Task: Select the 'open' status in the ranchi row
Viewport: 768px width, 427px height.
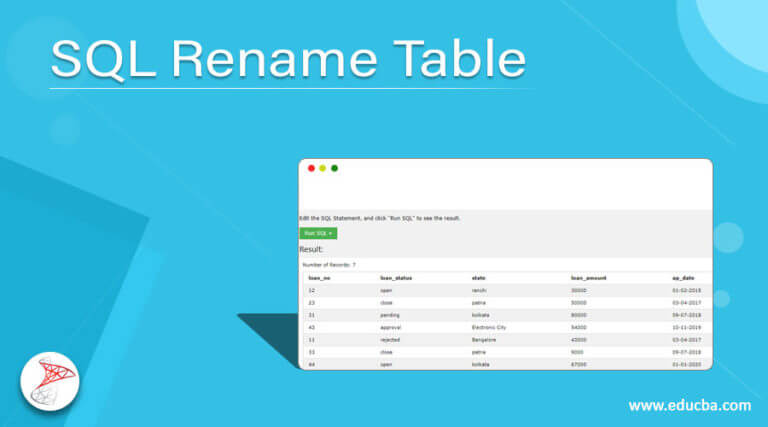Action: click(386, 290)
